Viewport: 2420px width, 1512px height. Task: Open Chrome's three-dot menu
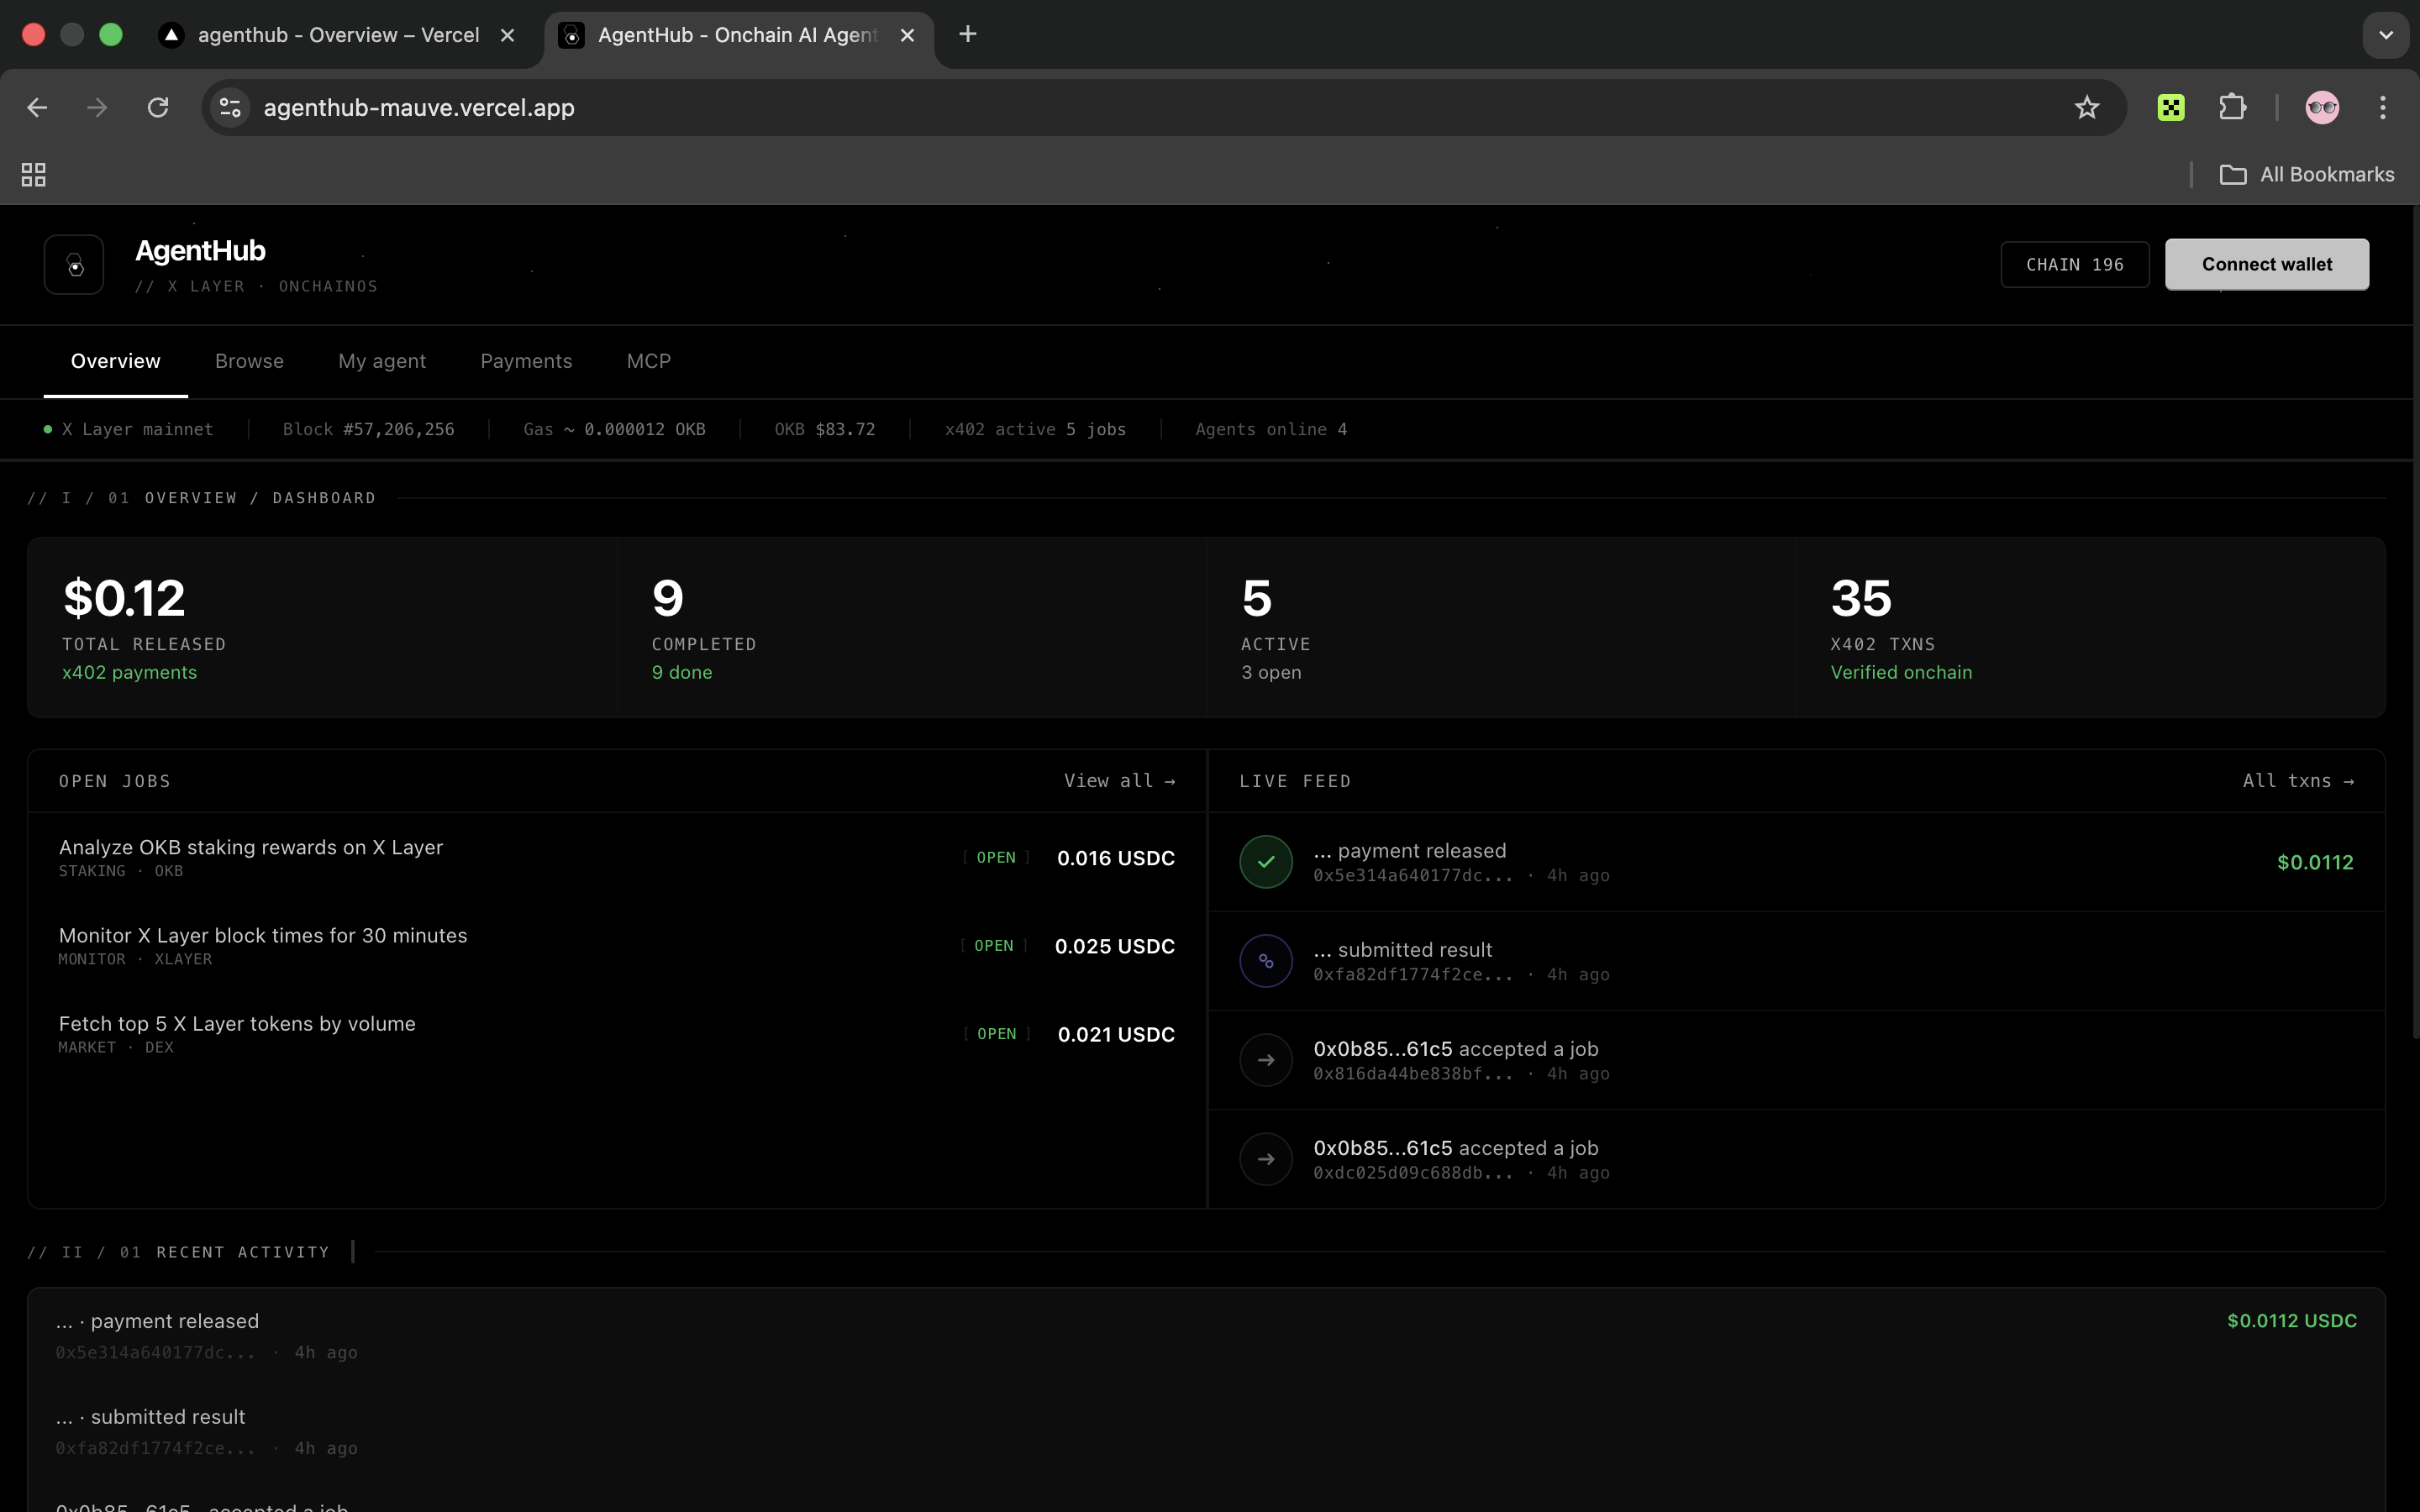coord(2383,107)
